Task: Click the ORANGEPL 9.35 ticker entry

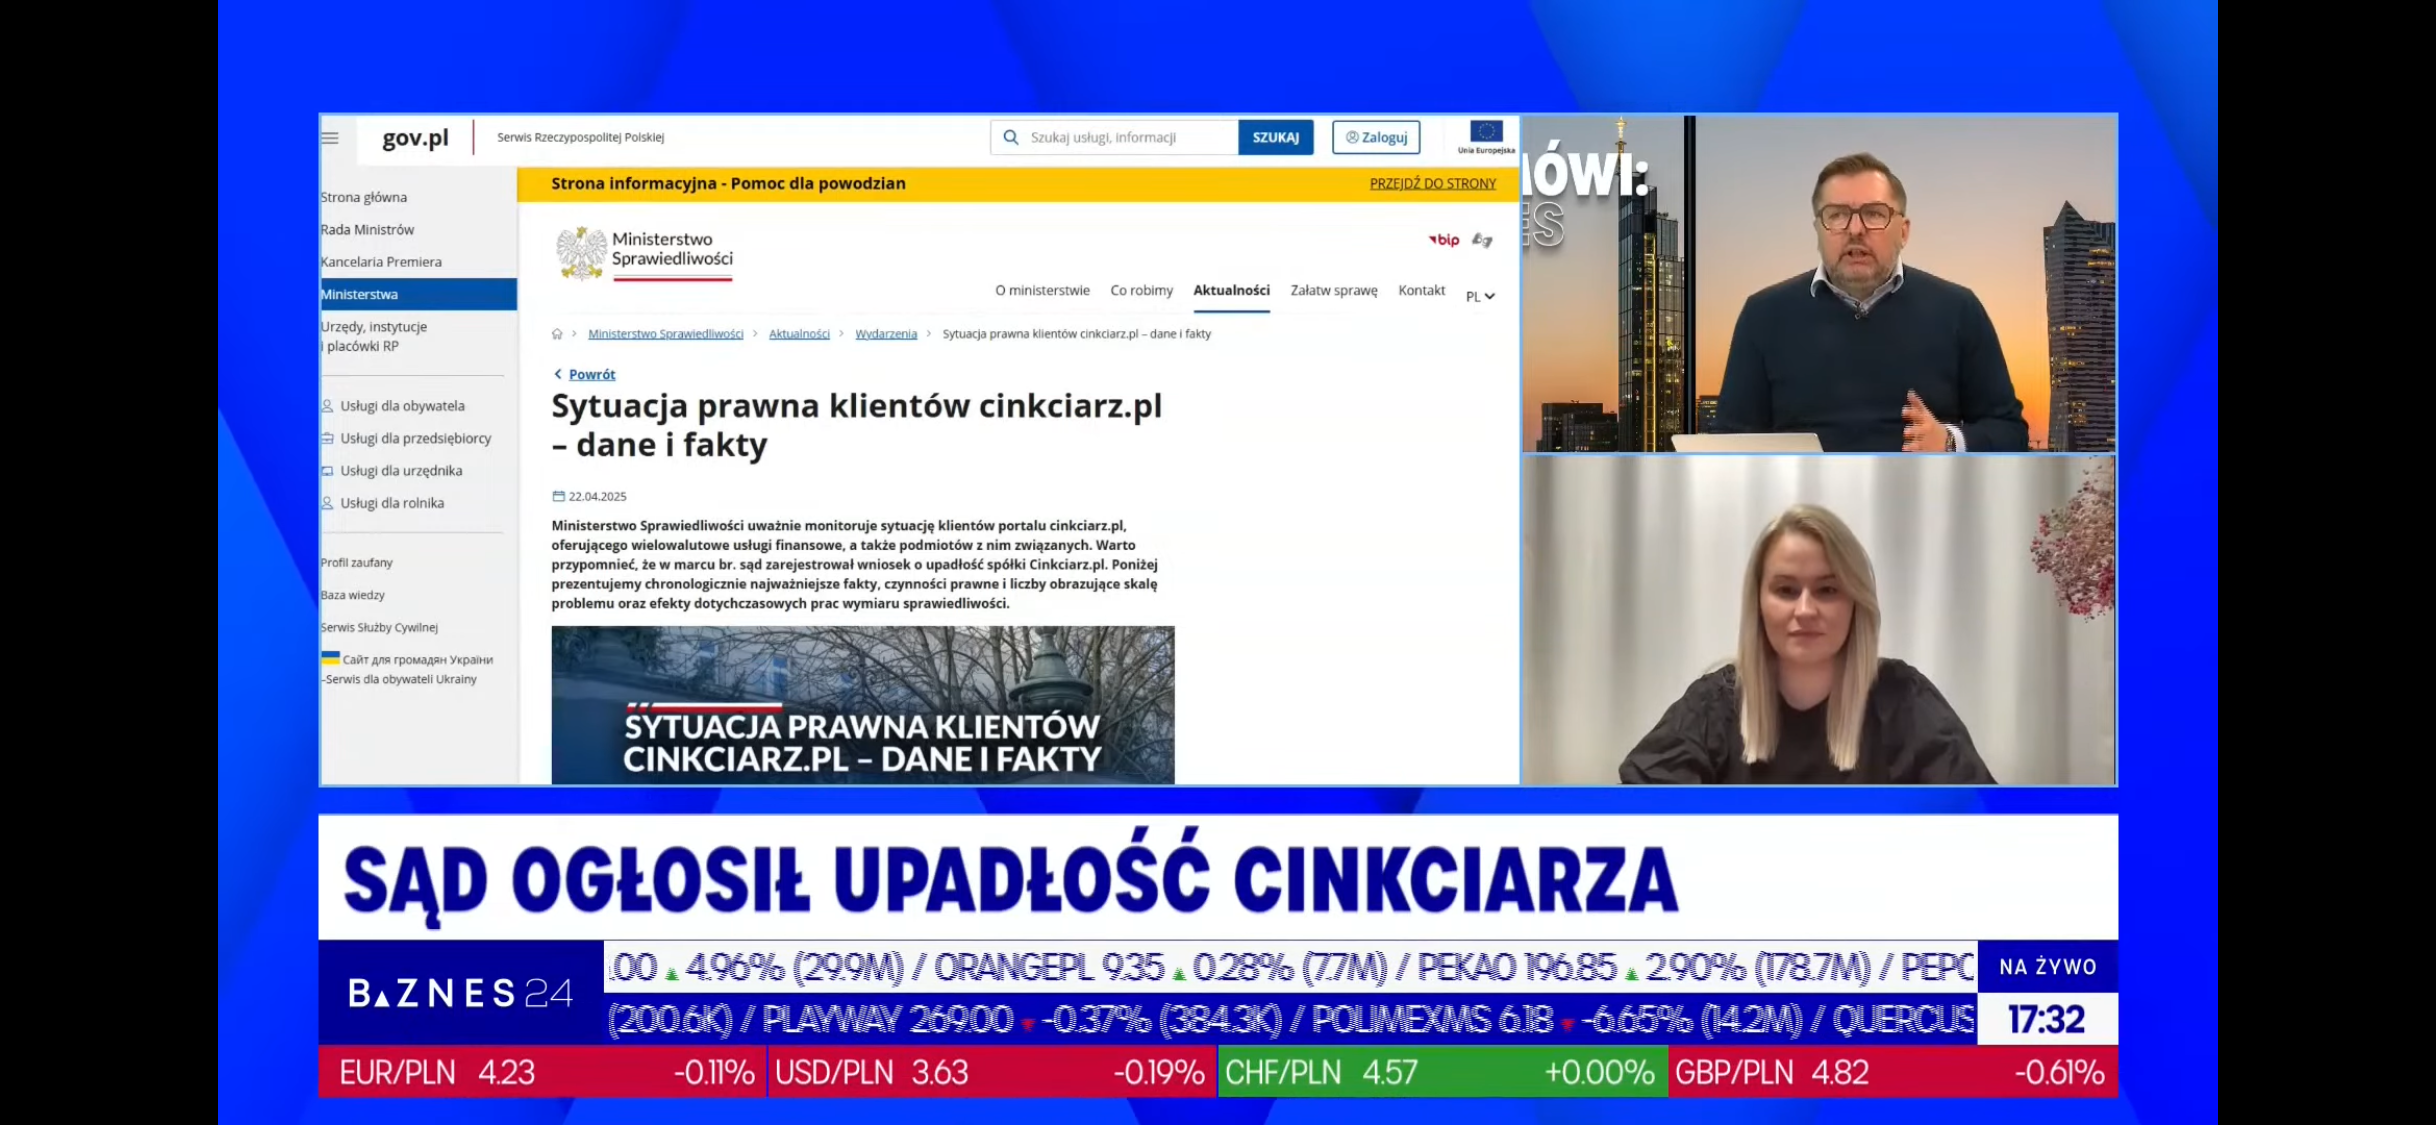Action: (x=1160, y=968)
